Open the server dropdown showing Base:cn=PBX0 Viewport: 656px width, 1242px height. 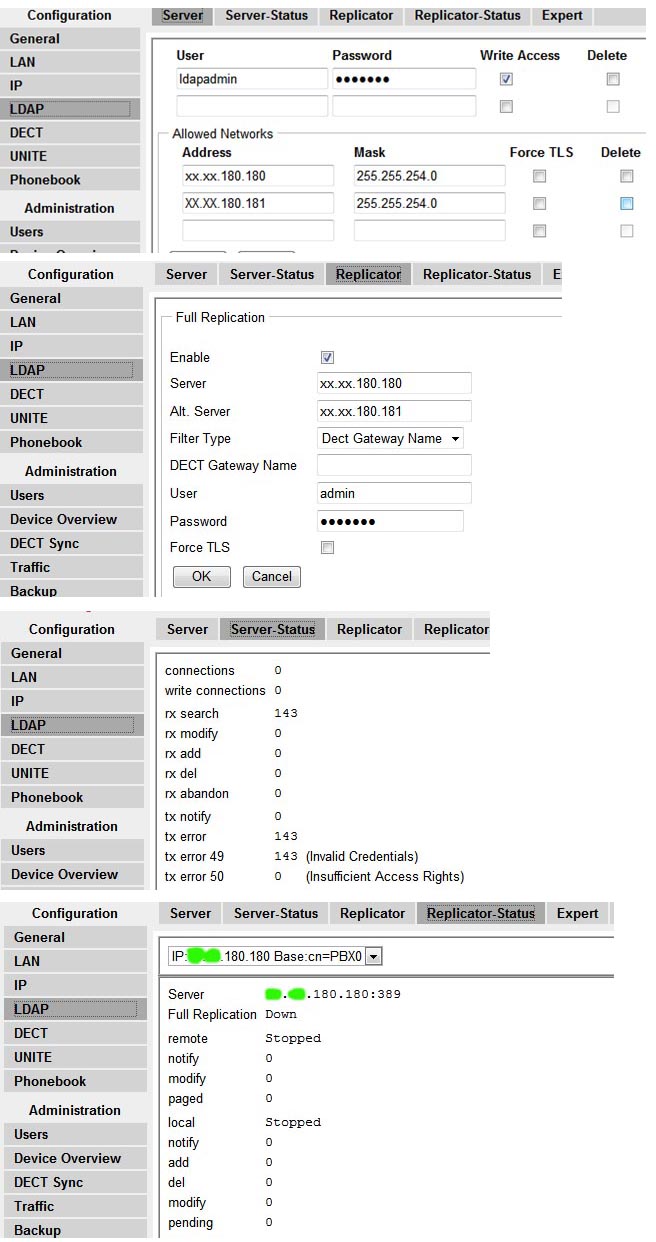click(275, 957)
